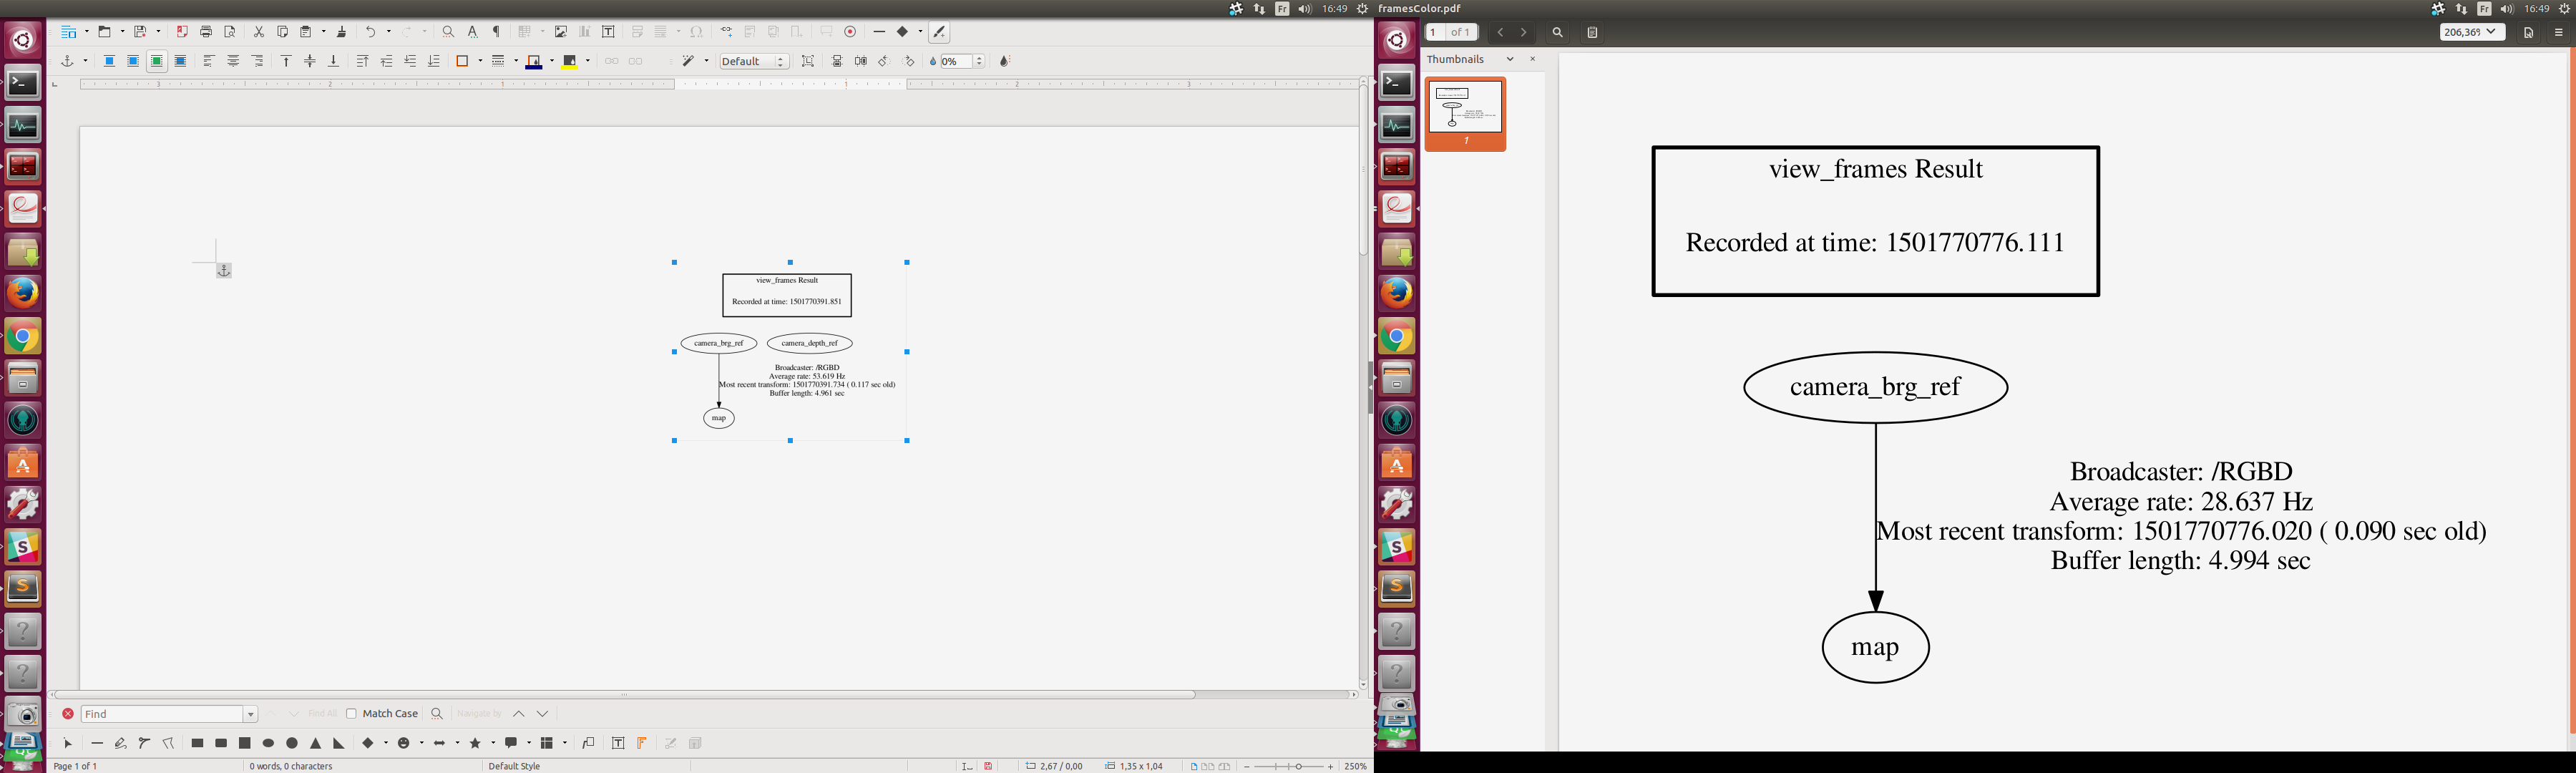Expand the Stars shapes dropdown arrow
2576x773 pixels.
click(x=492, y=743)
